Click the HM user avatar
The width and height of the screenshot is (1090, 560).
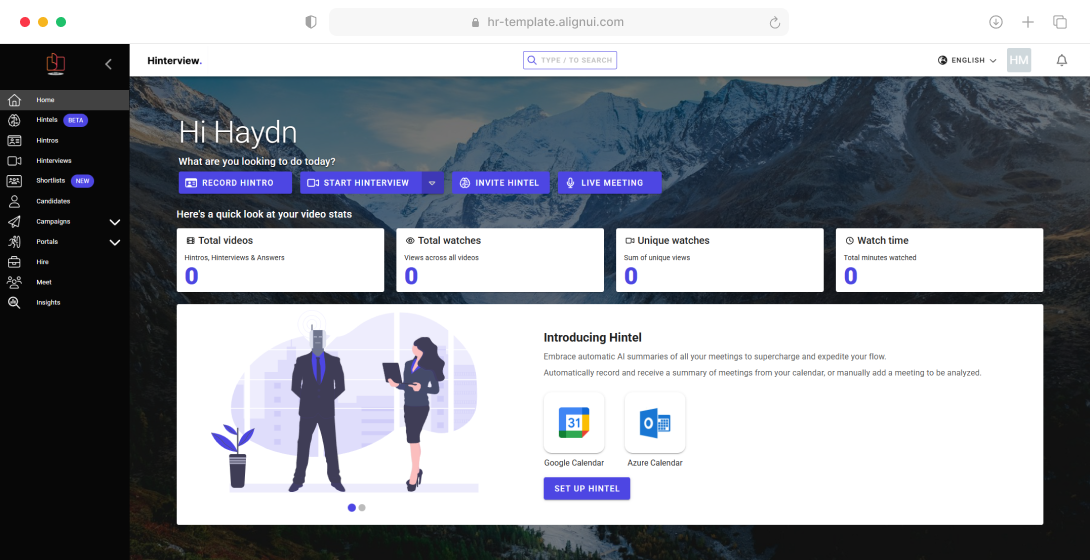[1019, 60]
